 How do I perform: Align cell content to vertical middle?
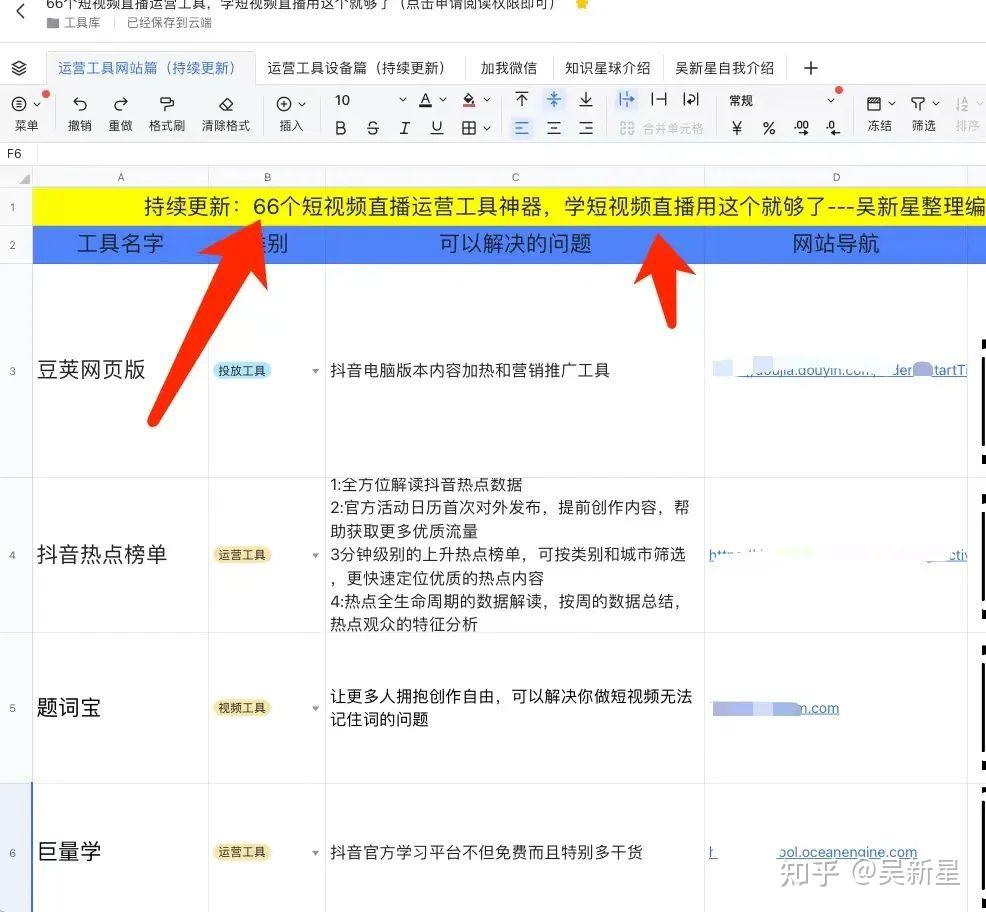(x=553, y=99)
